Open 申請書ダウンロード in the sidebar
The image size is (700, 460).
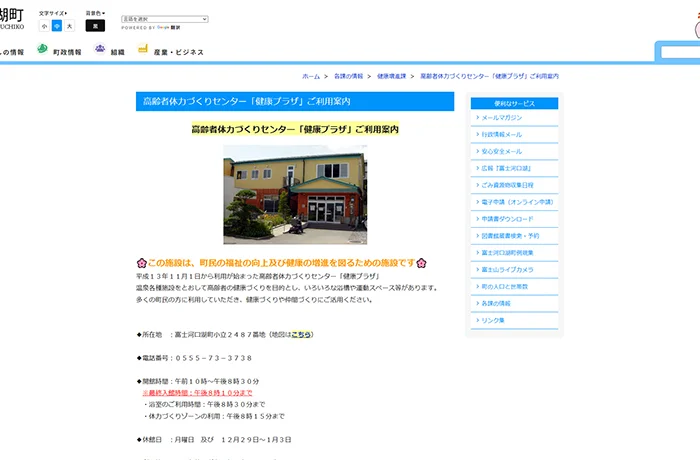pyautogui.click(x=507, y=219)
